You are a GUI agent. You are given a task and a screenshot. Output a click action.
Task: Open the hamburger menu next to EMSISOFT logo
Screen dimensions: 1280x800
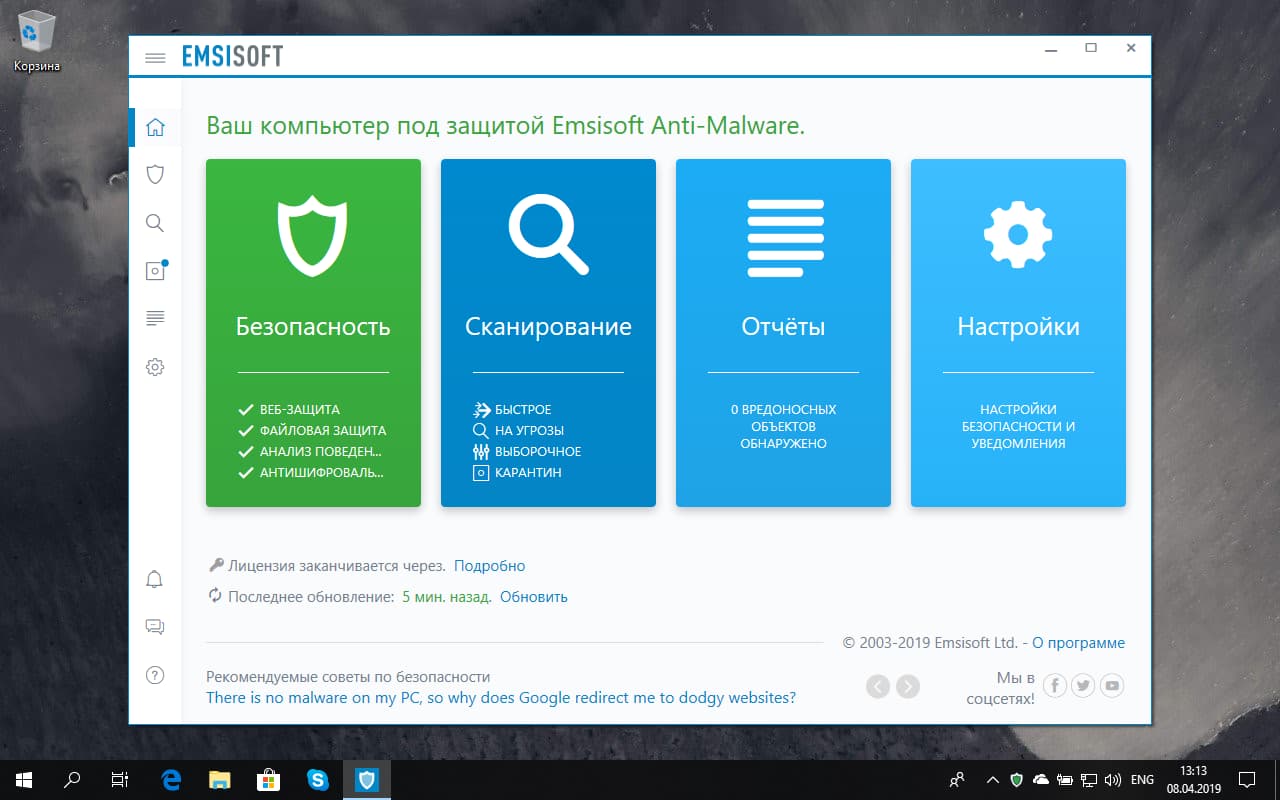tap(155, 57)
